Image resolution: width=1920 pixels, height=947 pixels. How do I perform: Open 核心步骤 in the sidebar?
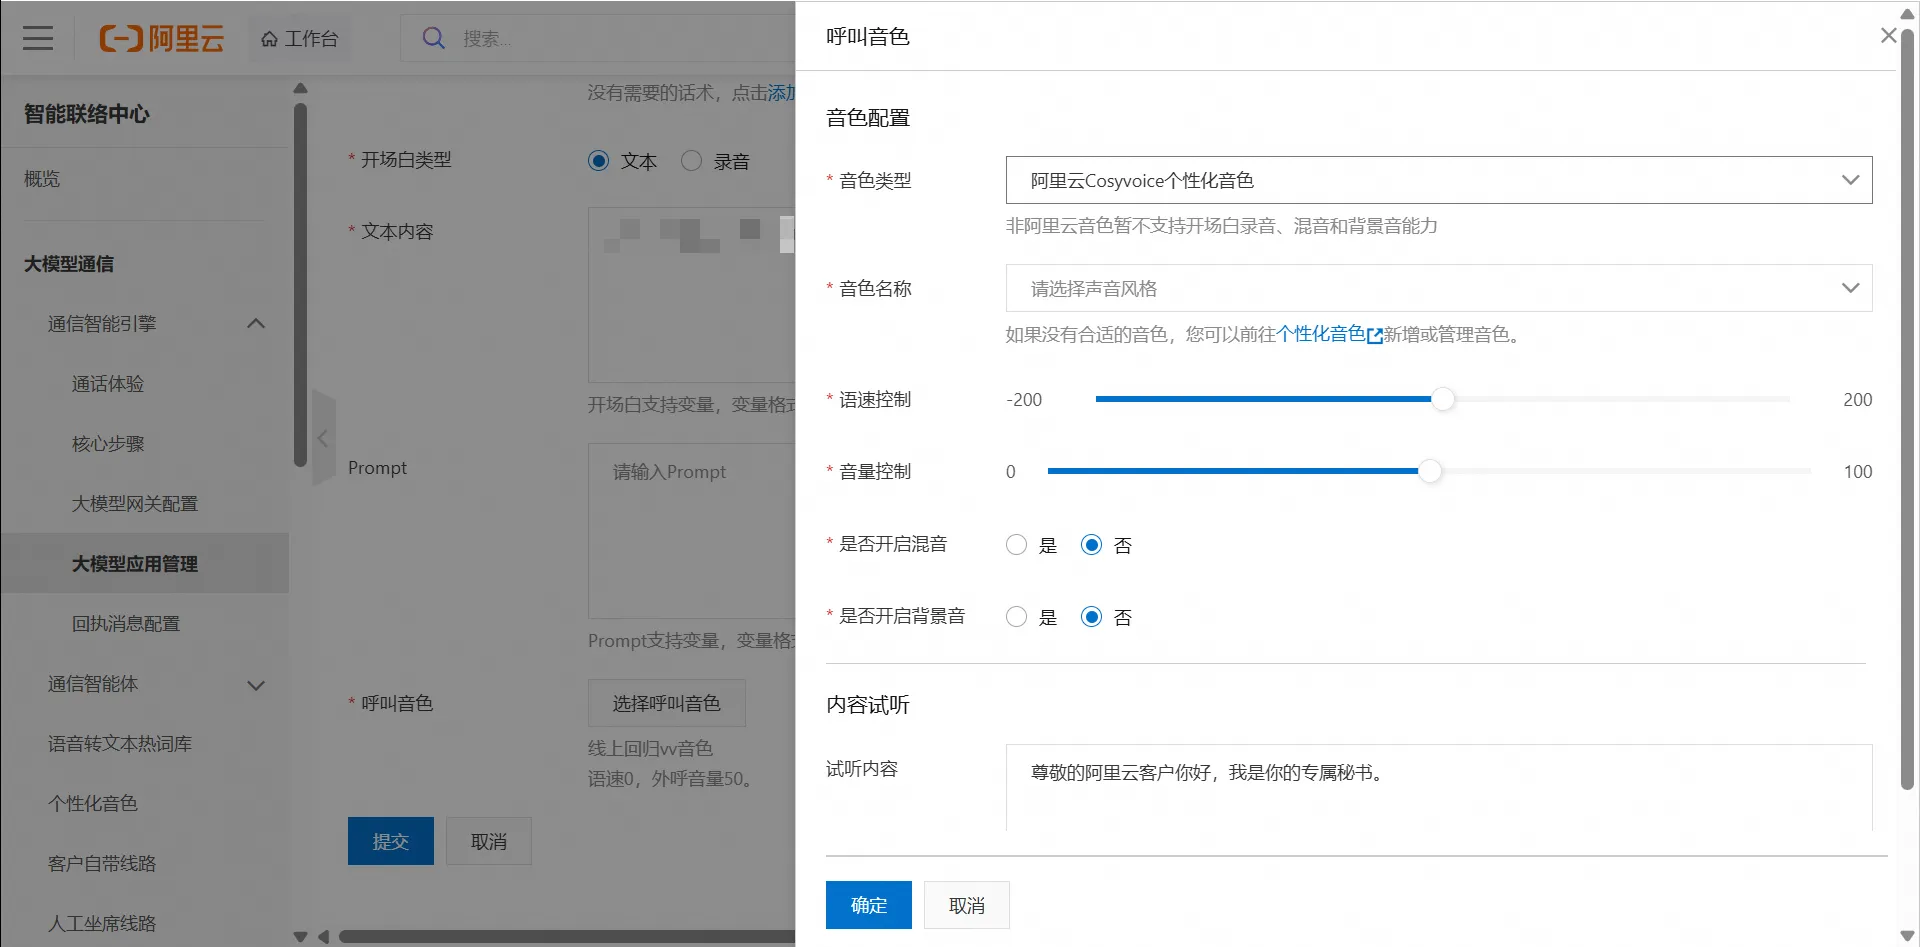coord(108,444)
